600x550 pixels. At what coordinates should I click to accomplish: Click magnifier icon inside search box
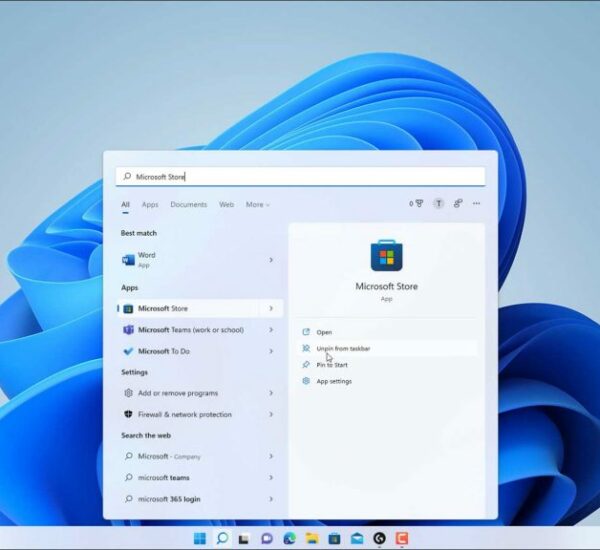(127, 176)
